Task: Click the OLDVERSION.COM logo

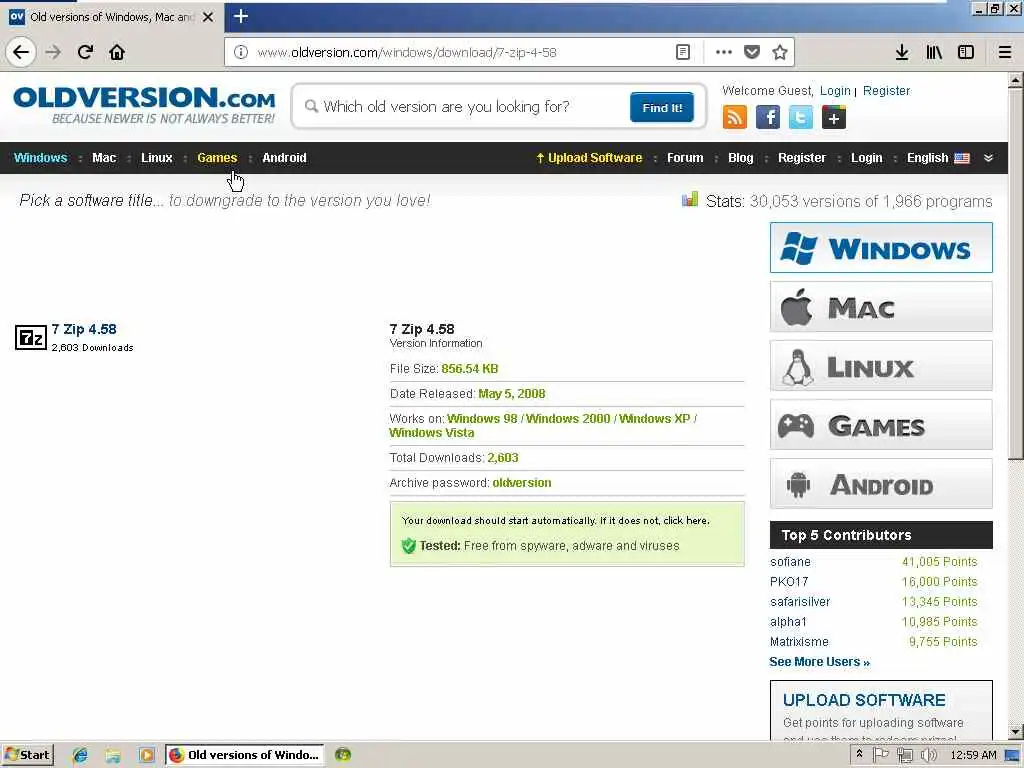Action: [144, 104]
